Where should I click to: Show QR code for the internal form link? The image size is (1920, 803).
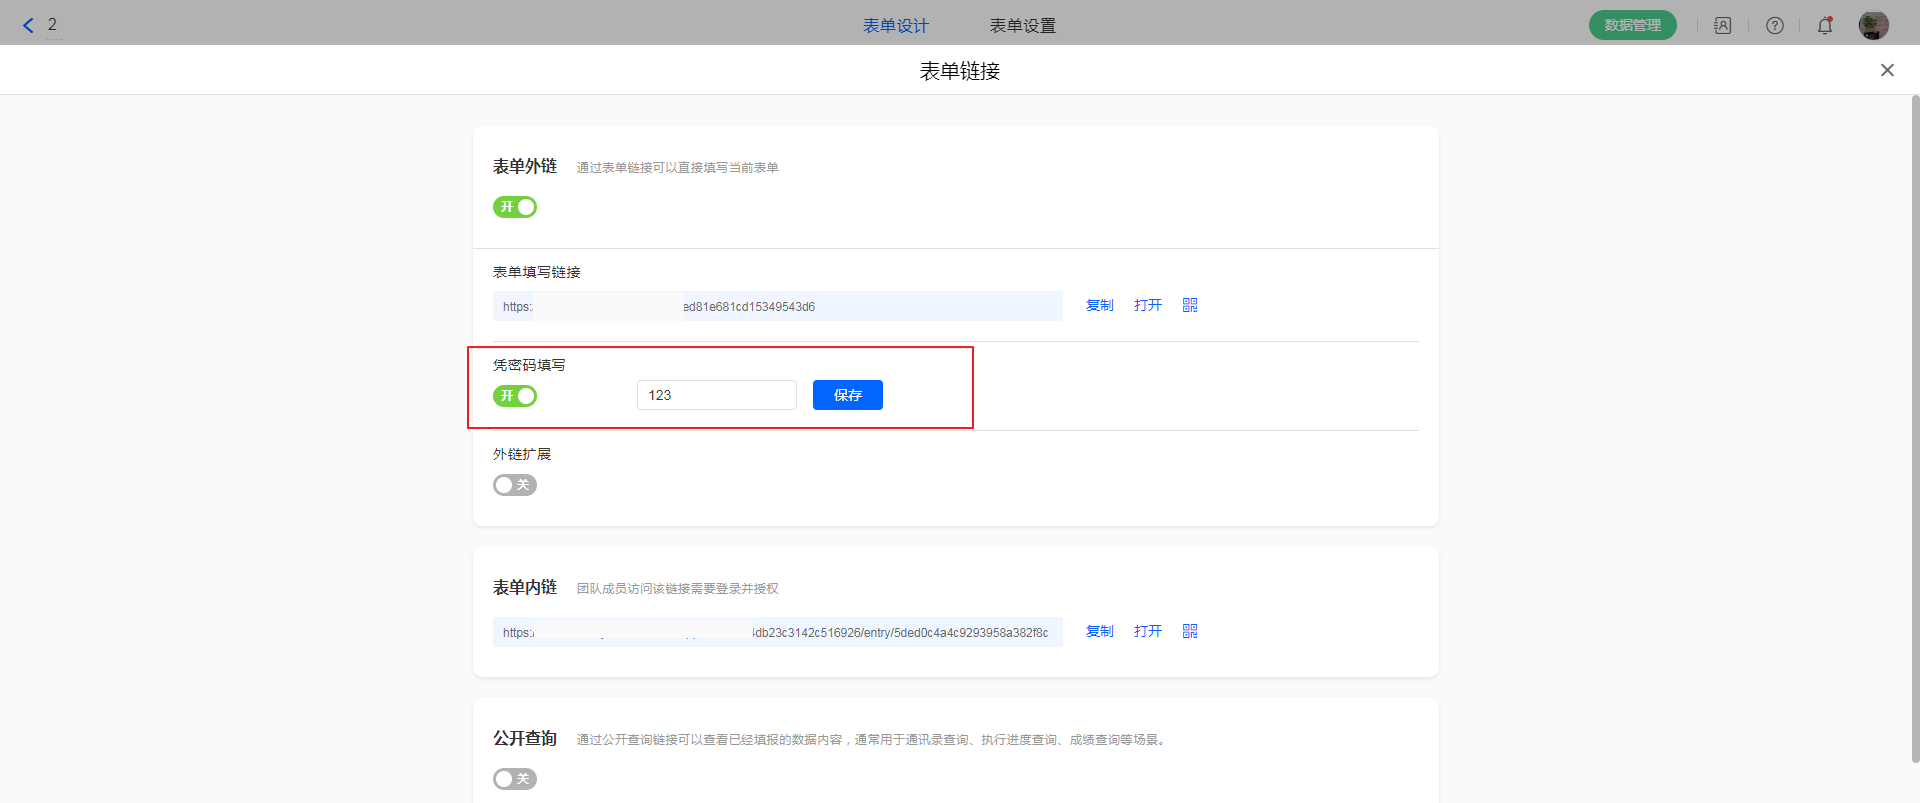pos(1190,631)
